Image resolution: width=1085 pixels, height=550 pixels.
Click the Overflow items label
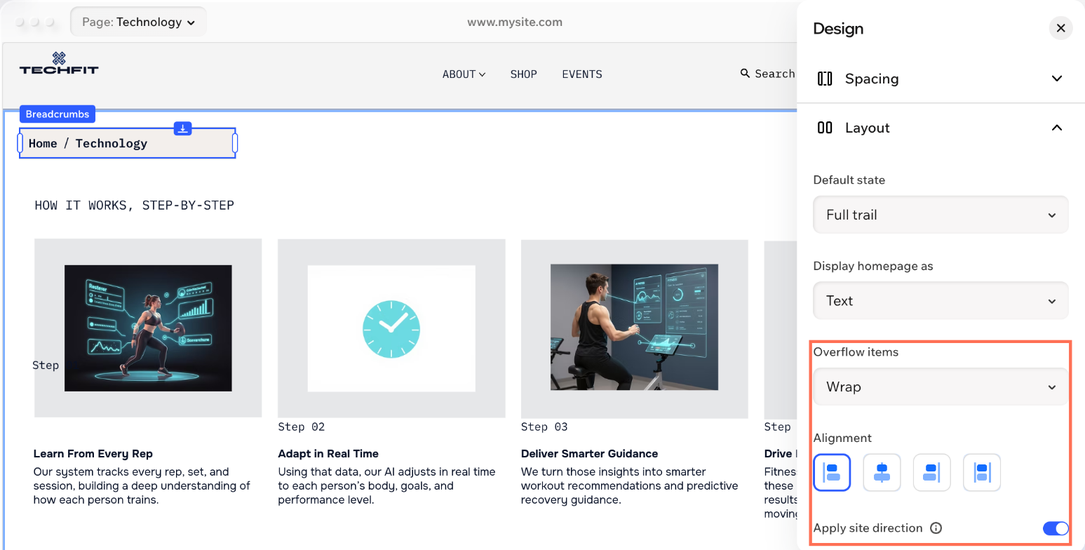pos(856,352)
